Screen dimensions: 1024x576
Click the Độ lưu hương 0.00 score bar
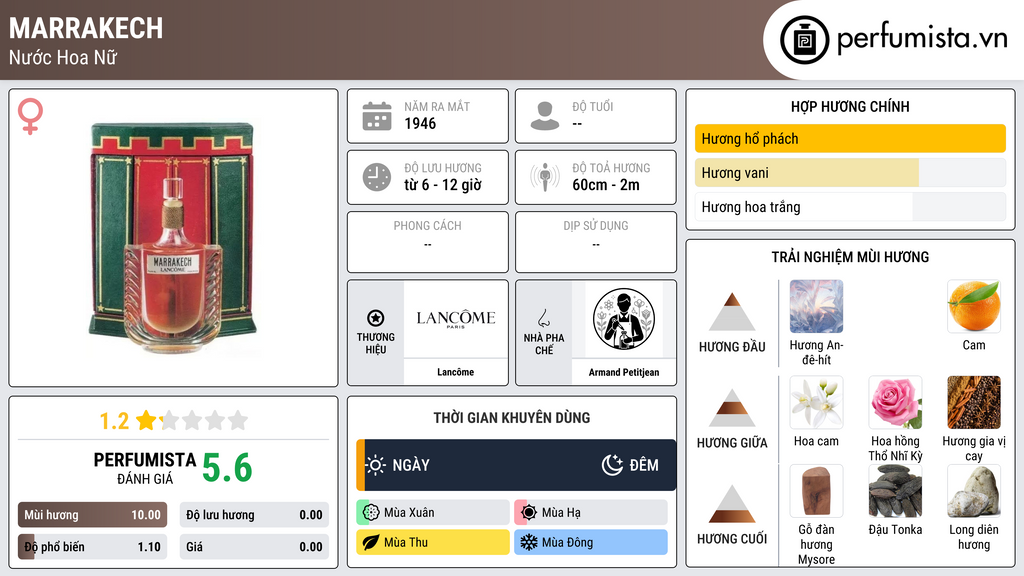coord(254,515)
